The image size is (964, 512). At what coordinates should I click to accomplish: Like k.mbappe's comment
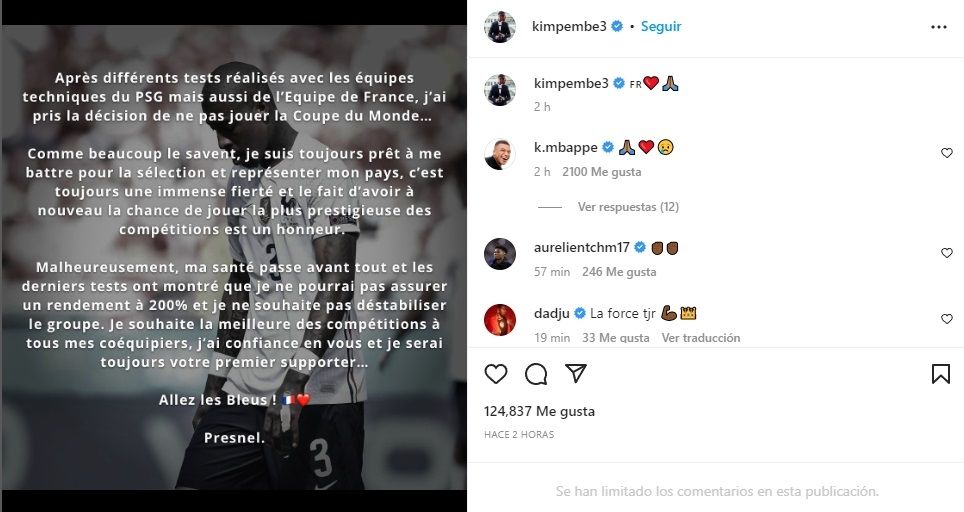click(x=947, y=153)
